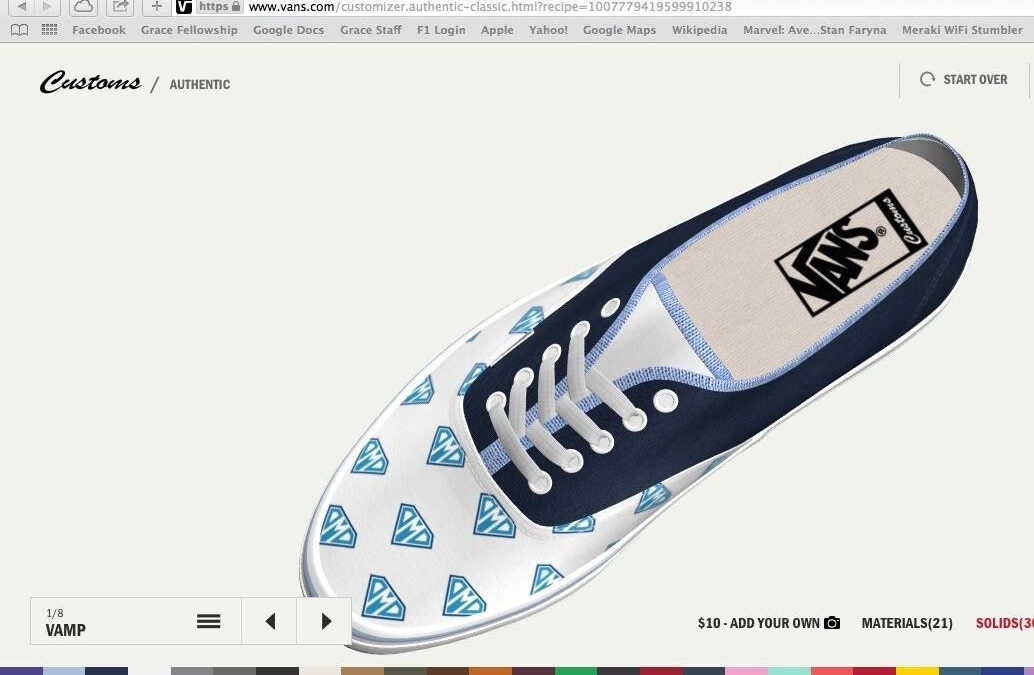Select the yellow color swatch
Viewport: 1034px width, 675px height.
tap(917, 671)
